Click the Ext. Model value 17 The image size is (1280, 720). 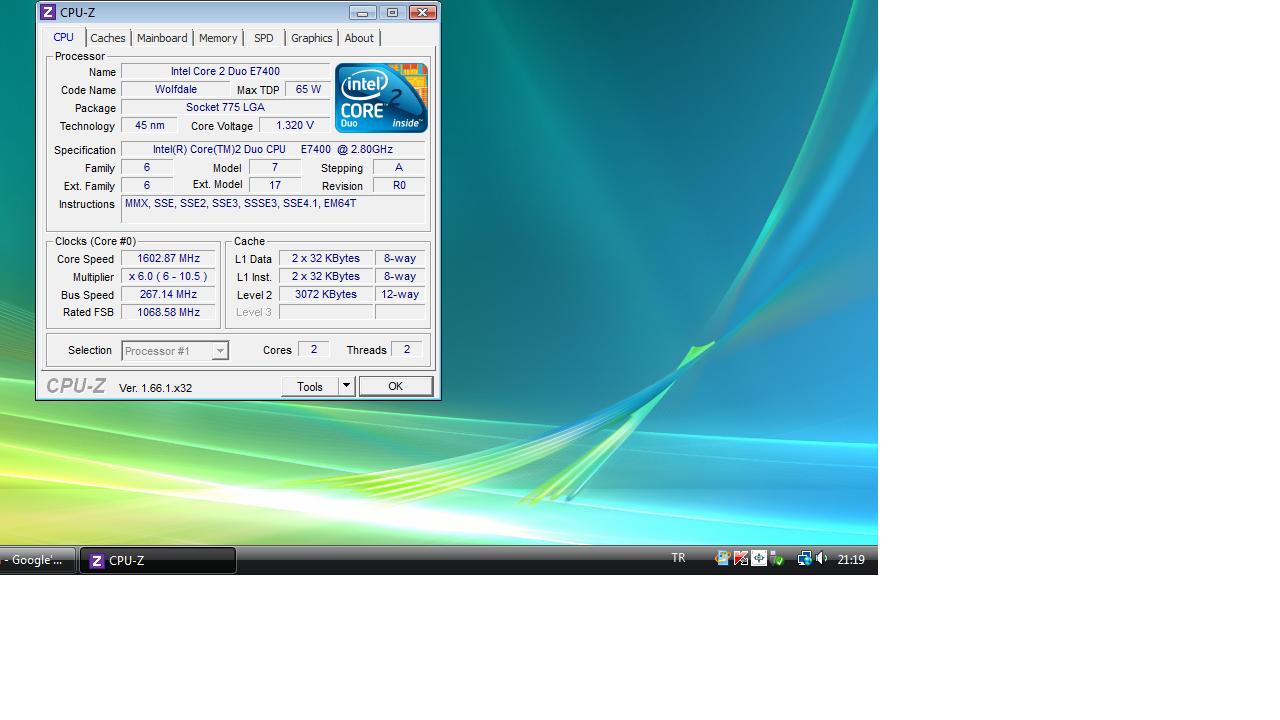(x=275, y=186)
